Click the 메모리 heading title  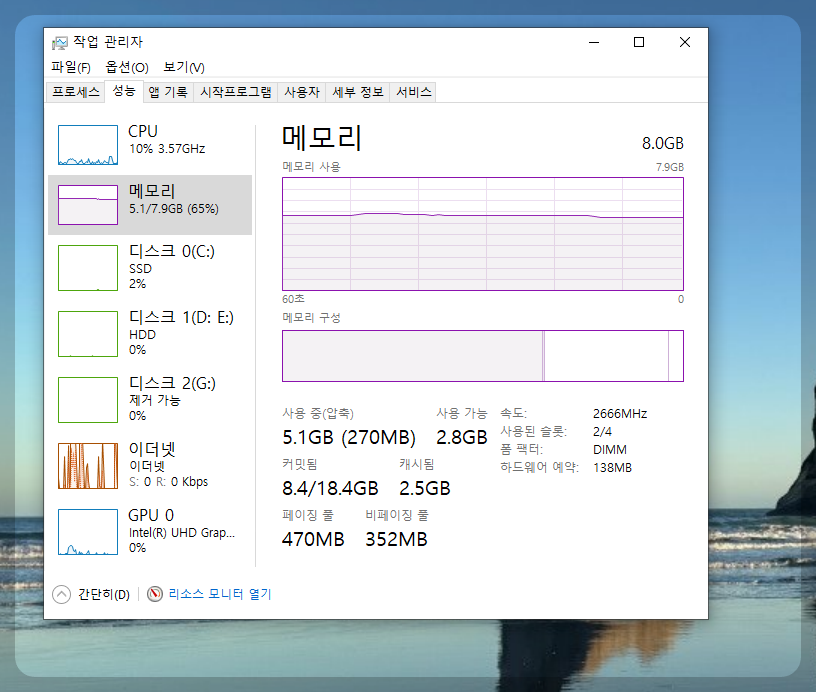click(322, 138)
